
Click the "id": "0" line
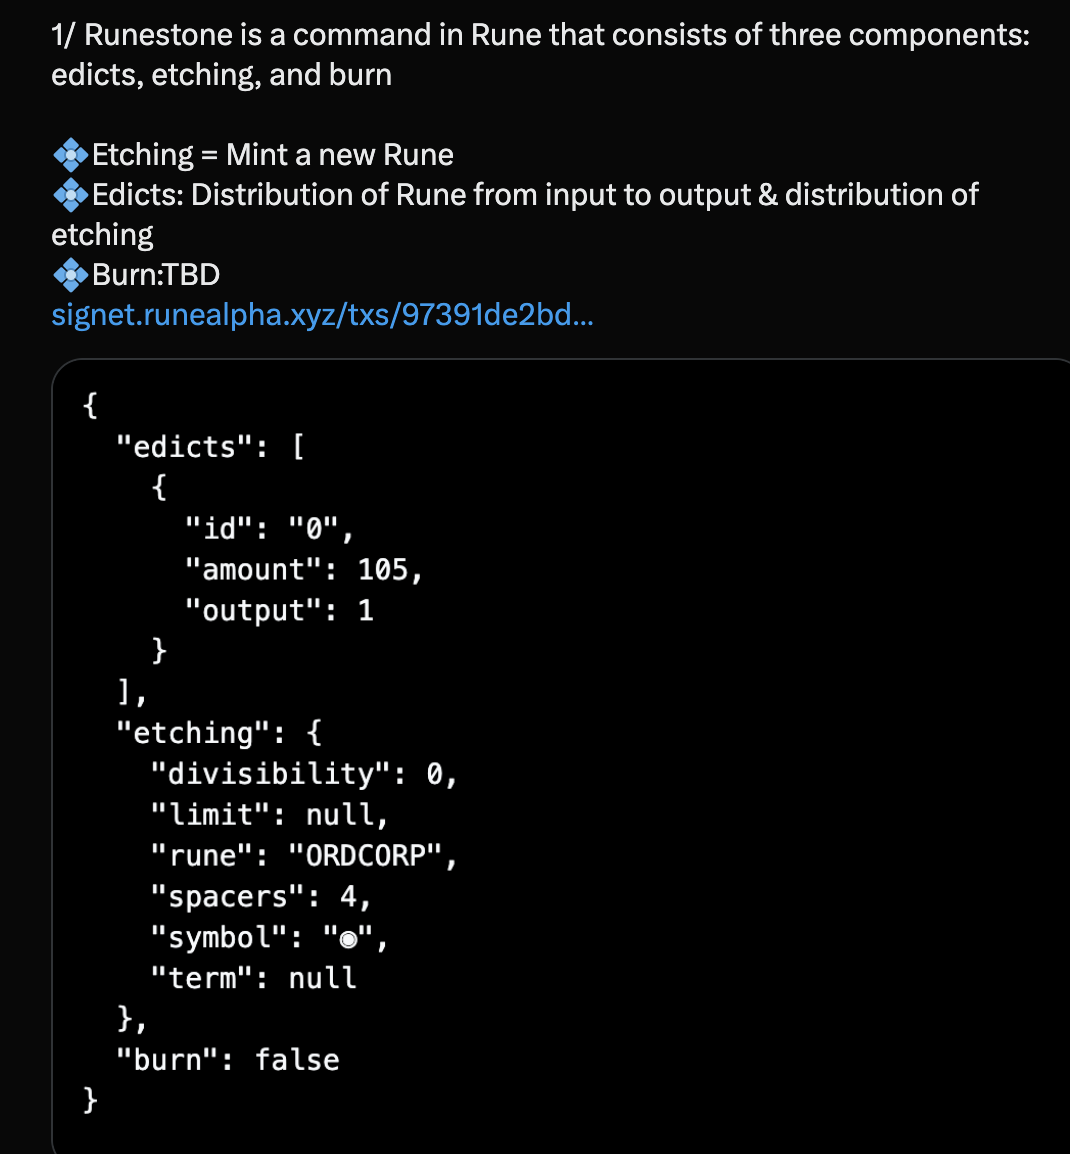[x=268, y=529]
